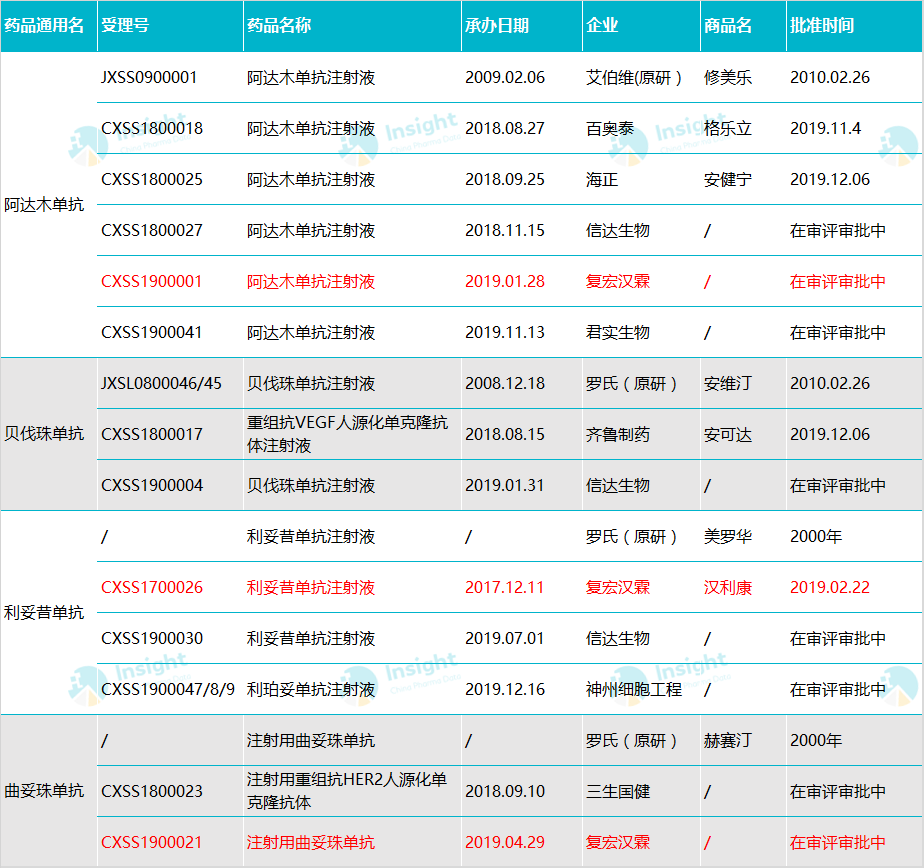Click the trade name 安维汀
This screenshot has width=924, height=868.
[728, 384]
